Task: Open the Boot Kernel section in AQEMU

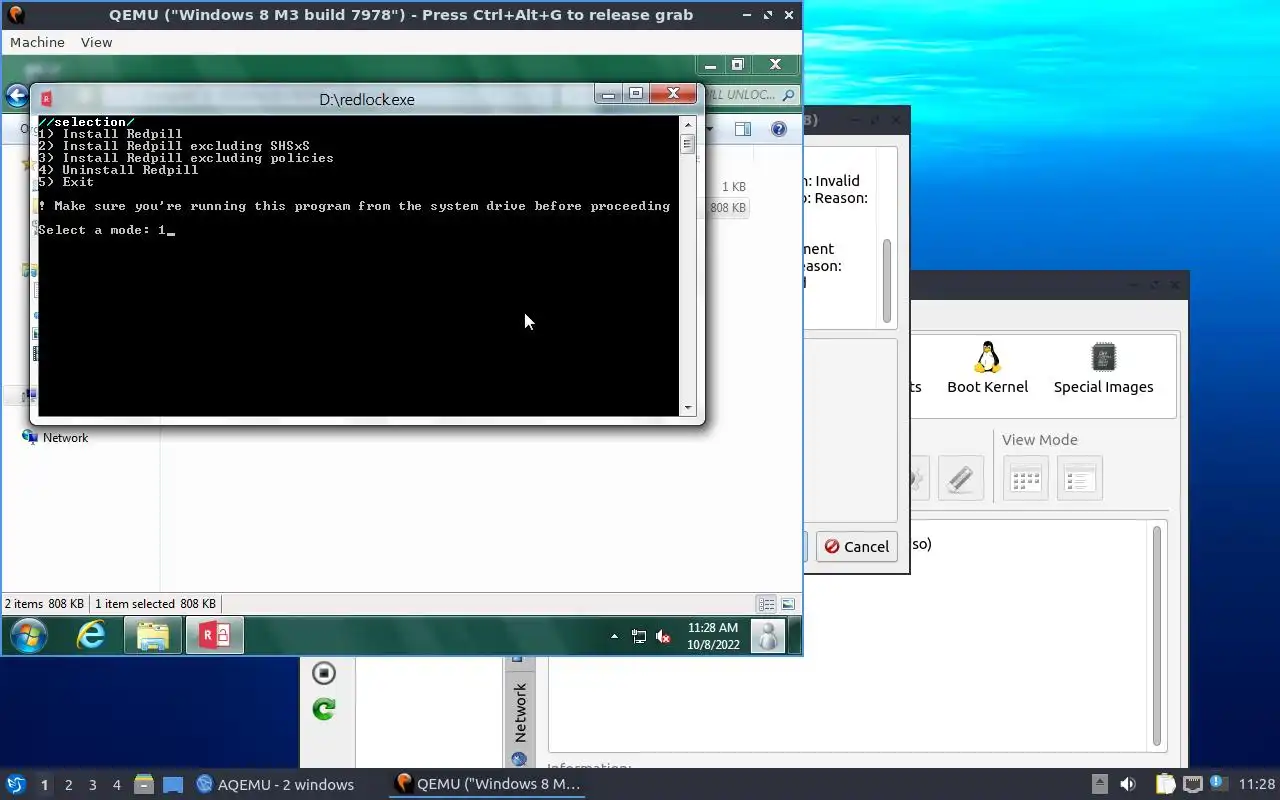Action: pyautogui.click(x=987, y=367)
